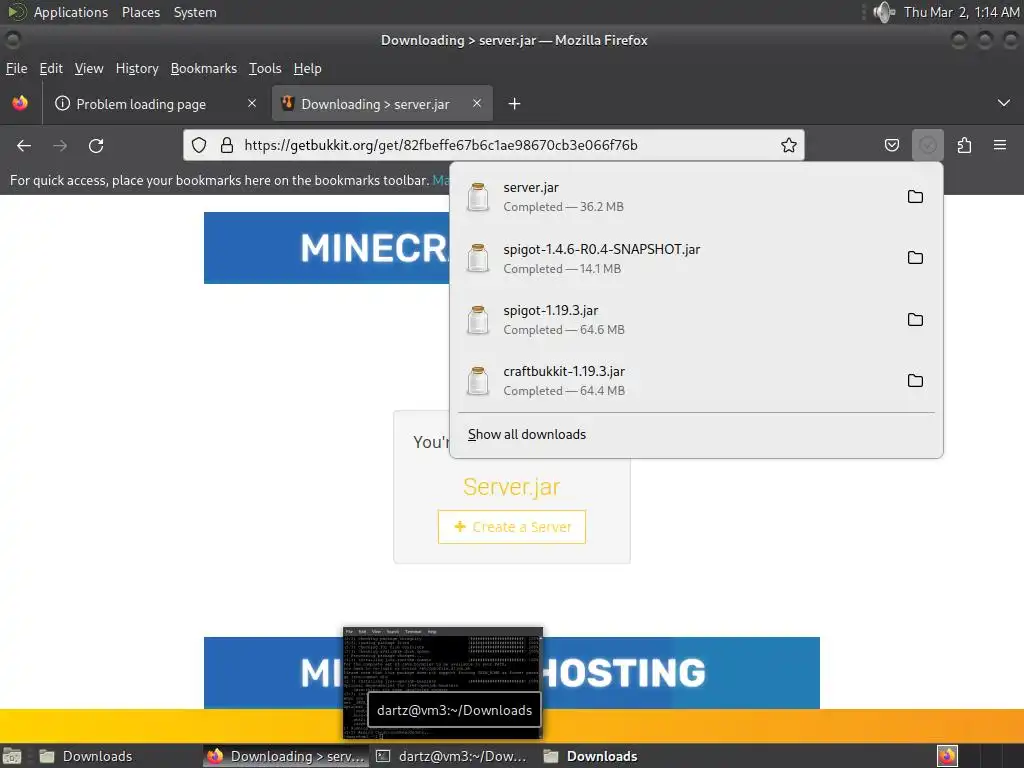The image size is (1024, 768).
Task: Open the Places menu in top panel
Action: pyautogui.click(x=140, y=12)
